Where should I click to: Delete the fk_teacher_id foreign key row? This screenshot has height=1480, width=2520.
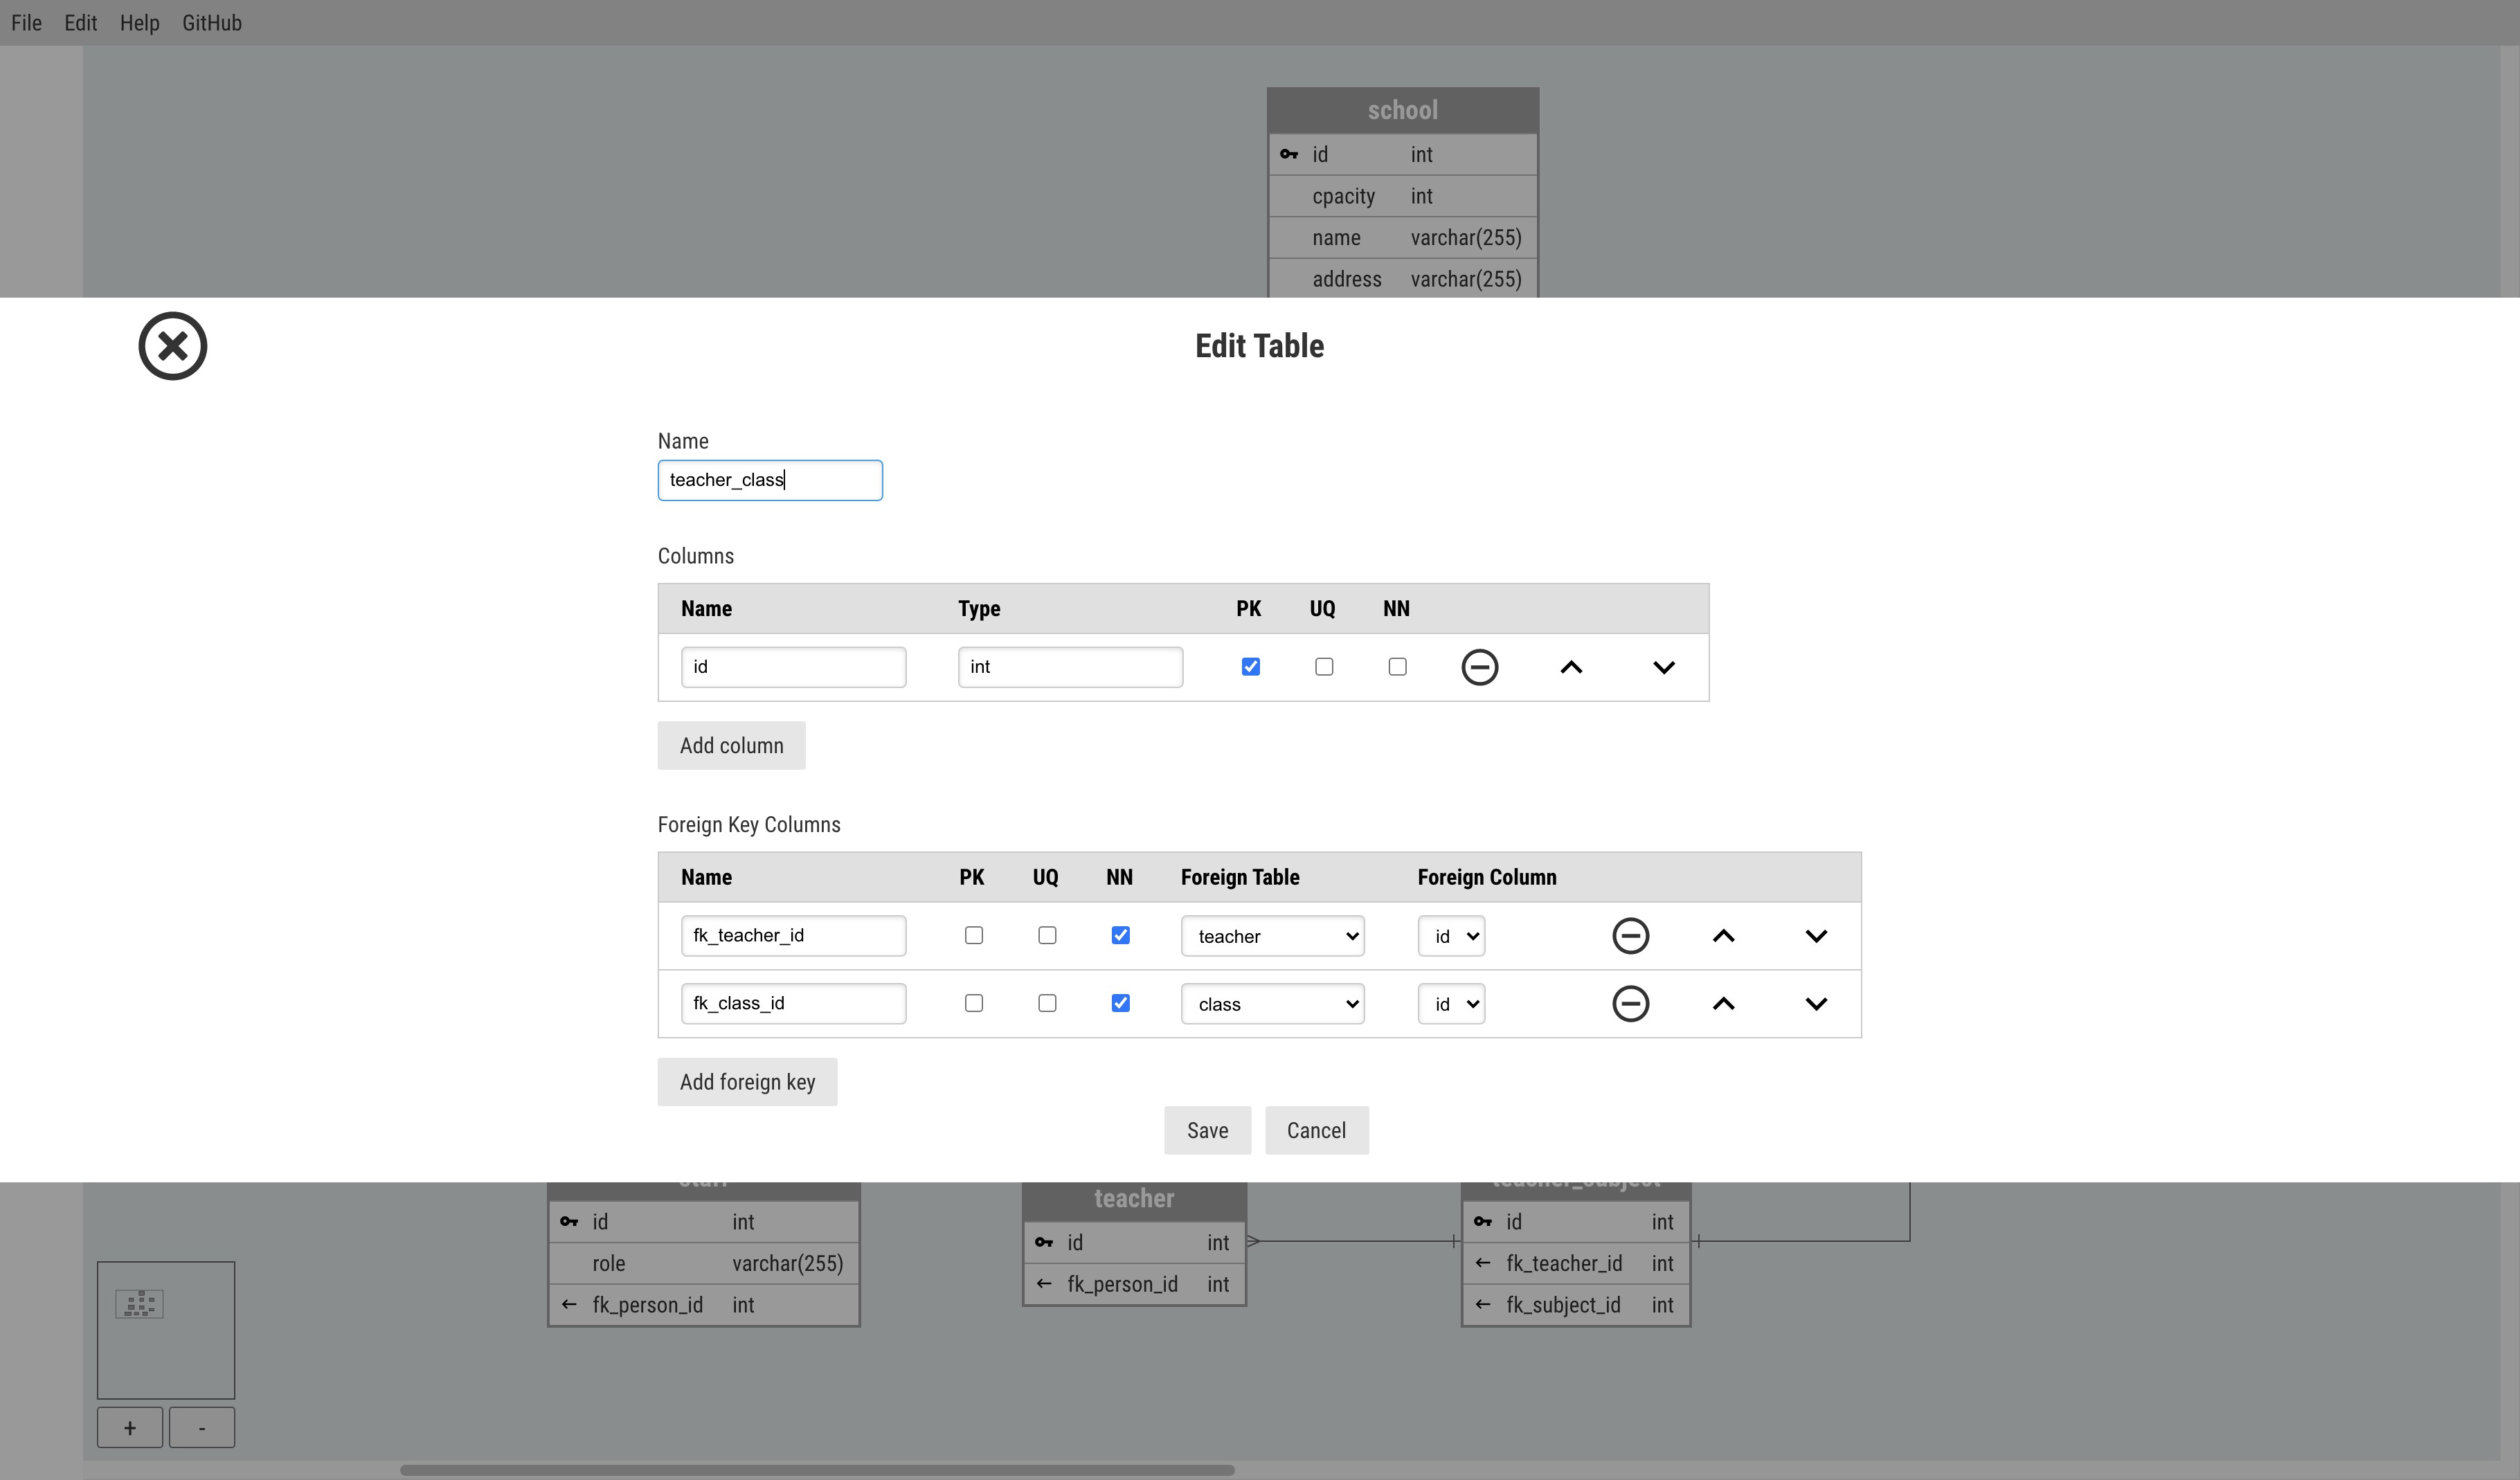pyautogui.click(x=1630, y=936)
